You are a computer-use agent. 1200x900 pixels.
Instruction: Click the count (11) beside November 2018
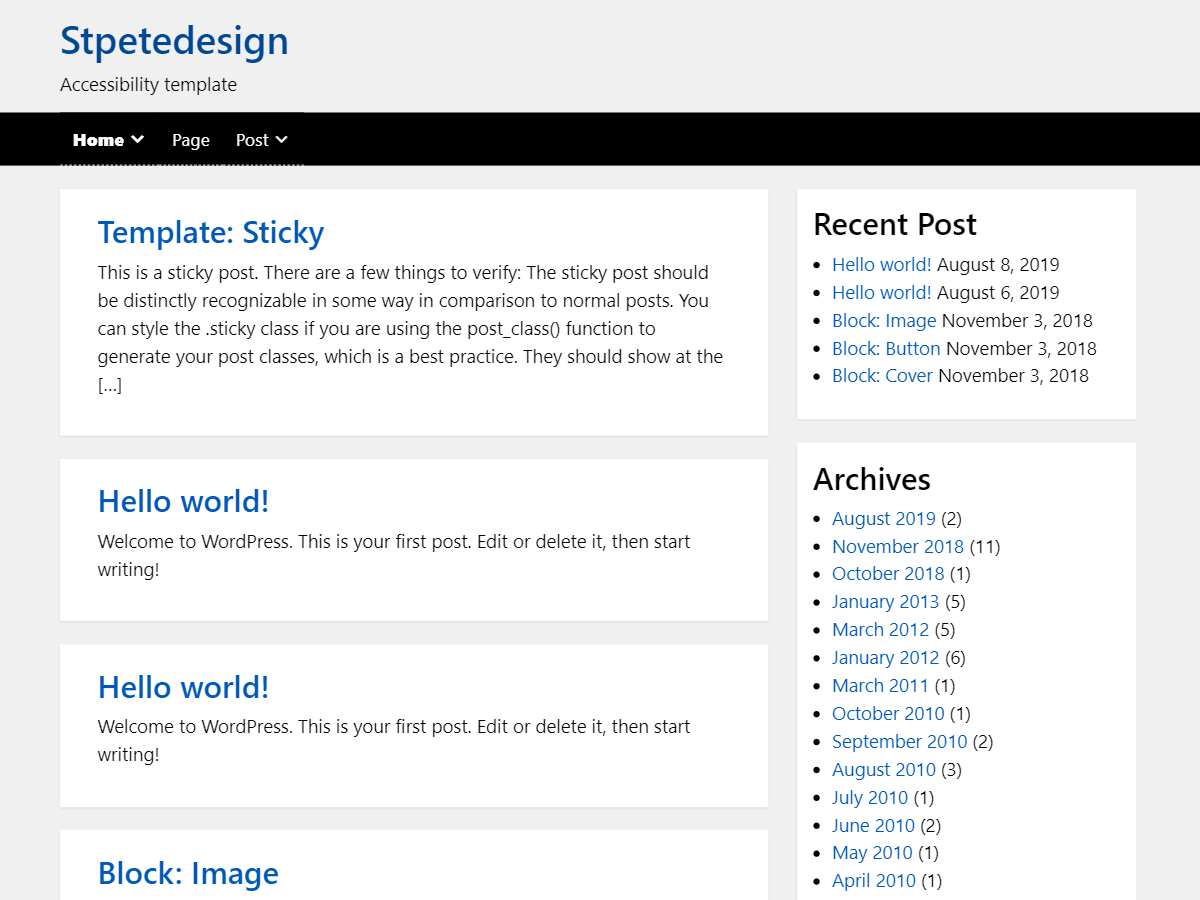985,546
